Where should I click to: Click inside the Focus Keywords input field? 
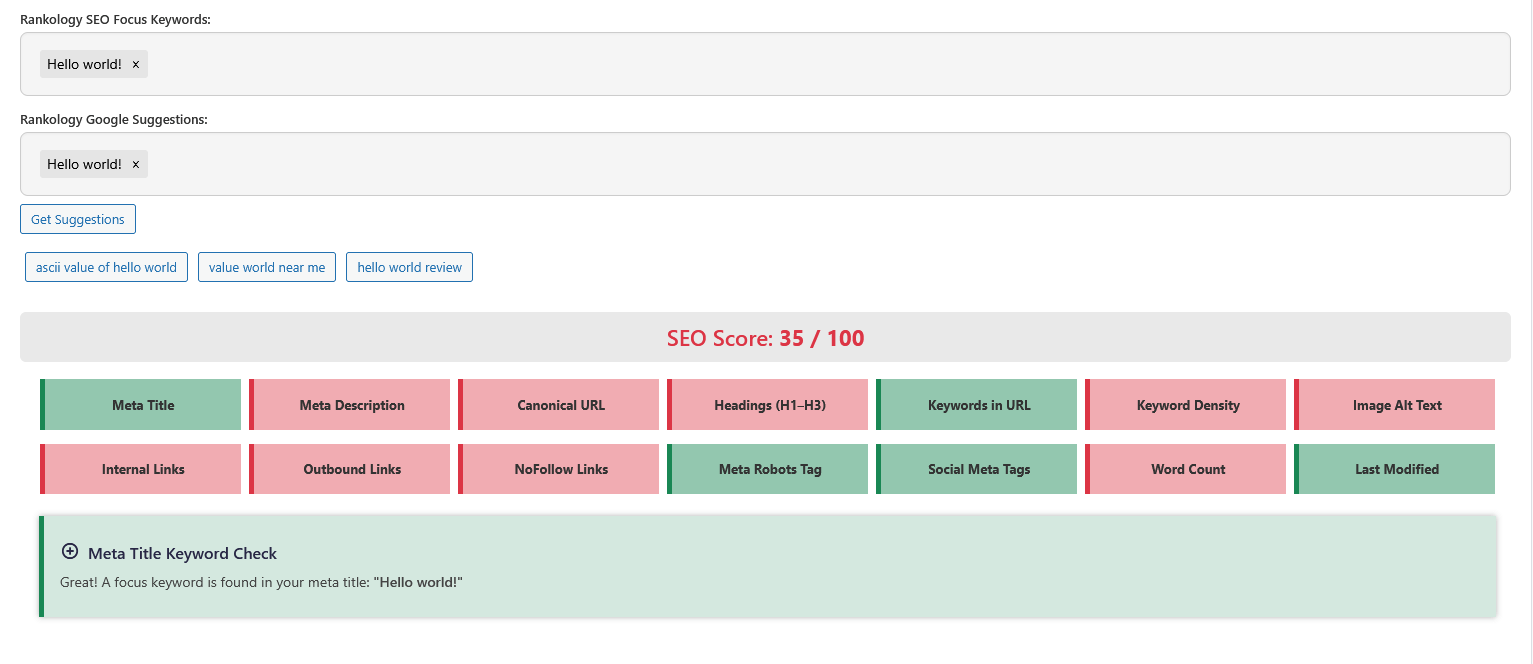800,64
